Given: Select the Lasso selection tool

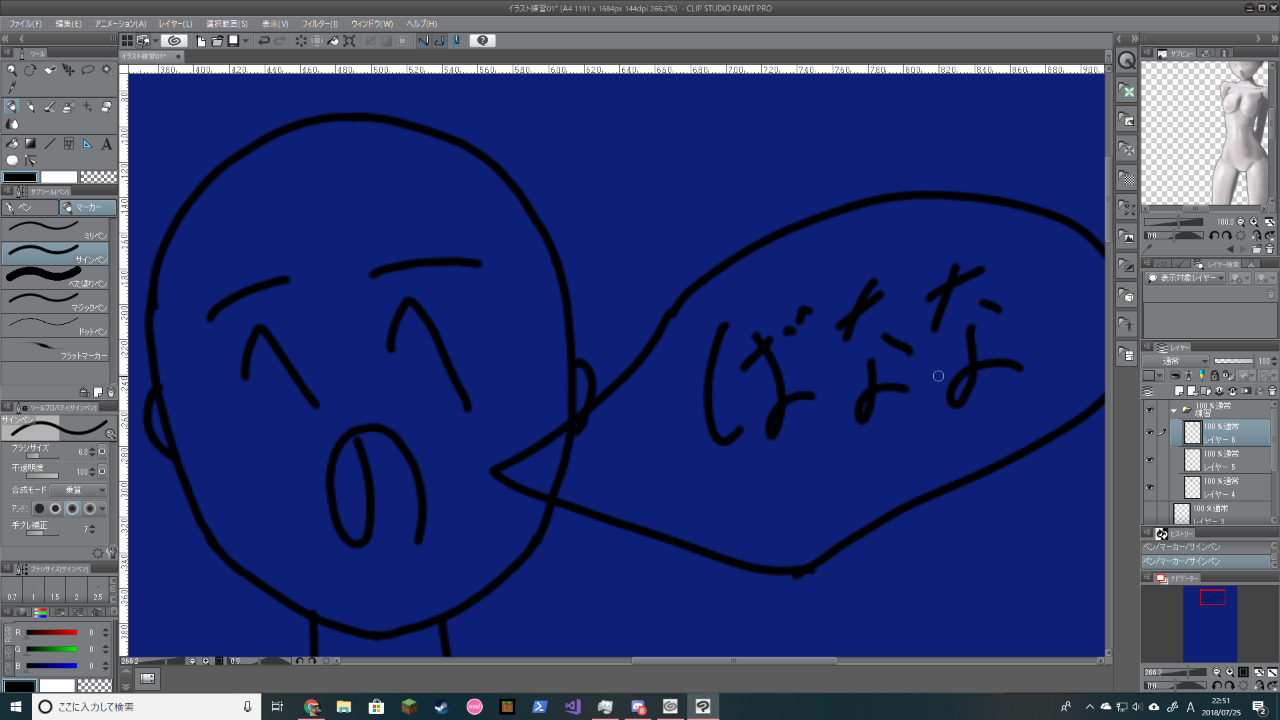Looking at the screenshot, I should tap(87, 70).
